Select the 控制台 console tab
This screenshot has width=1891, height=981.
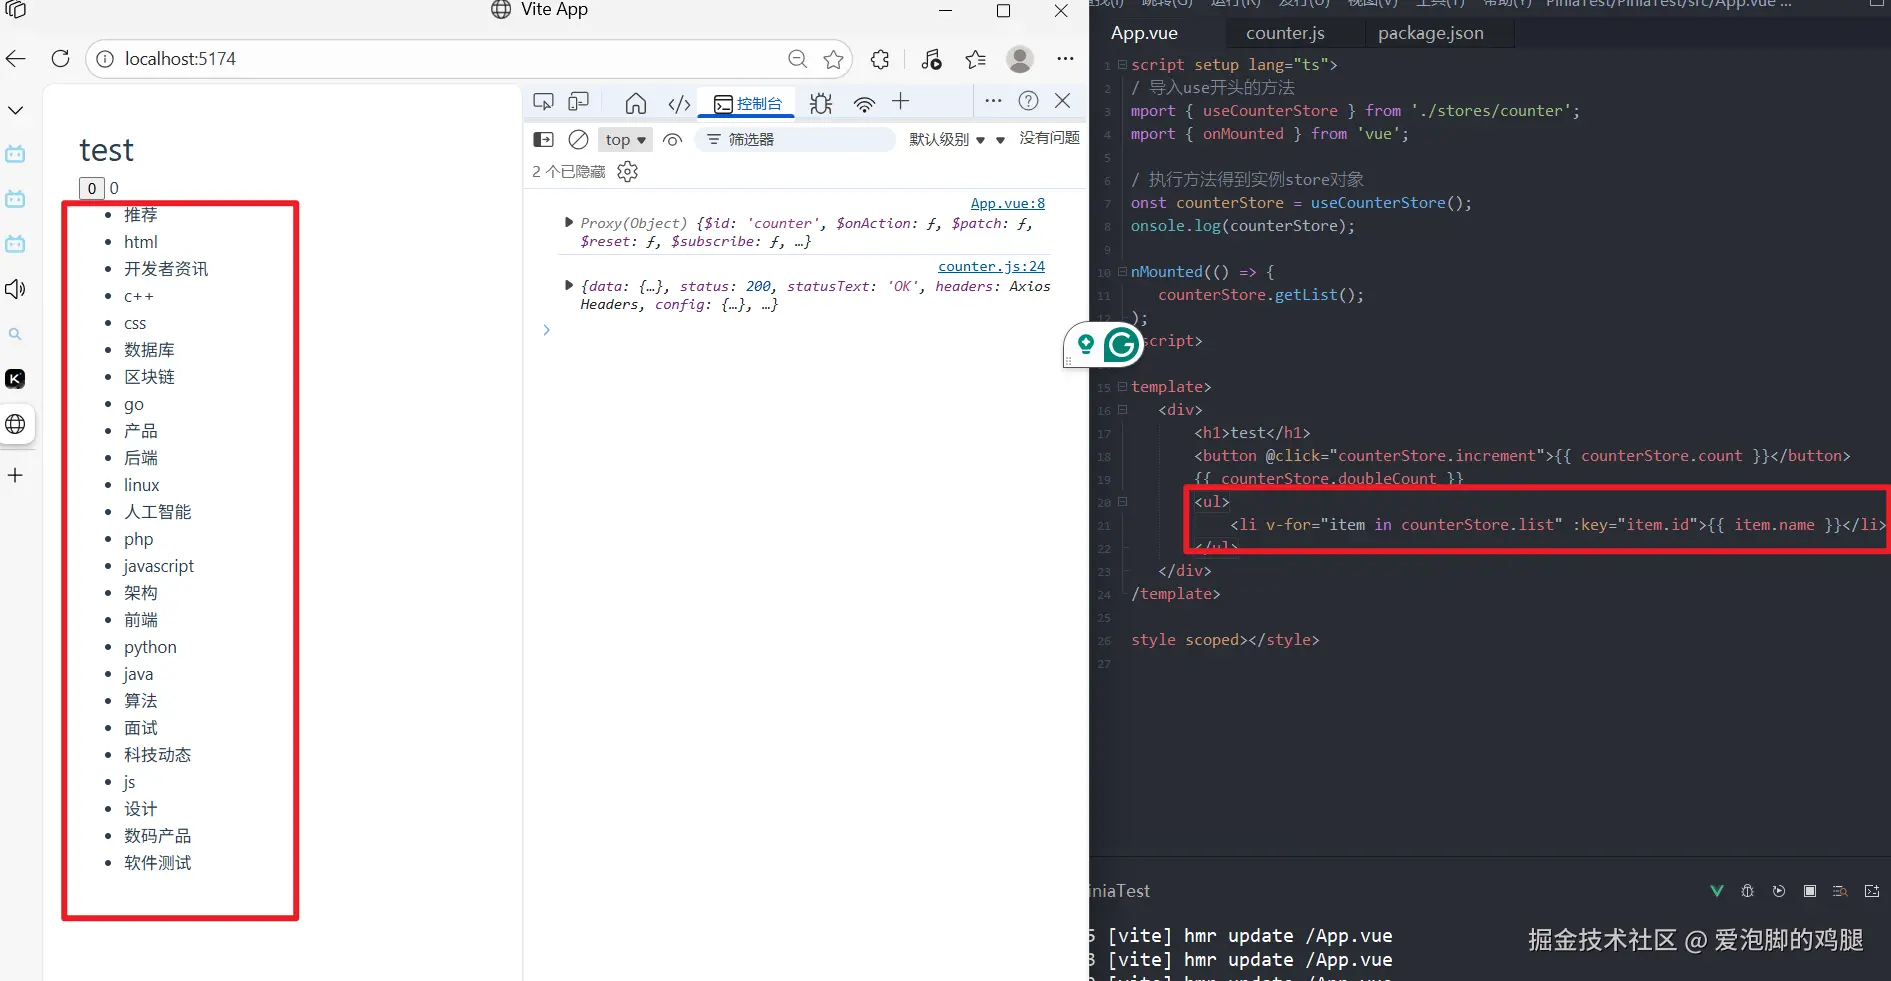(748, 103)
